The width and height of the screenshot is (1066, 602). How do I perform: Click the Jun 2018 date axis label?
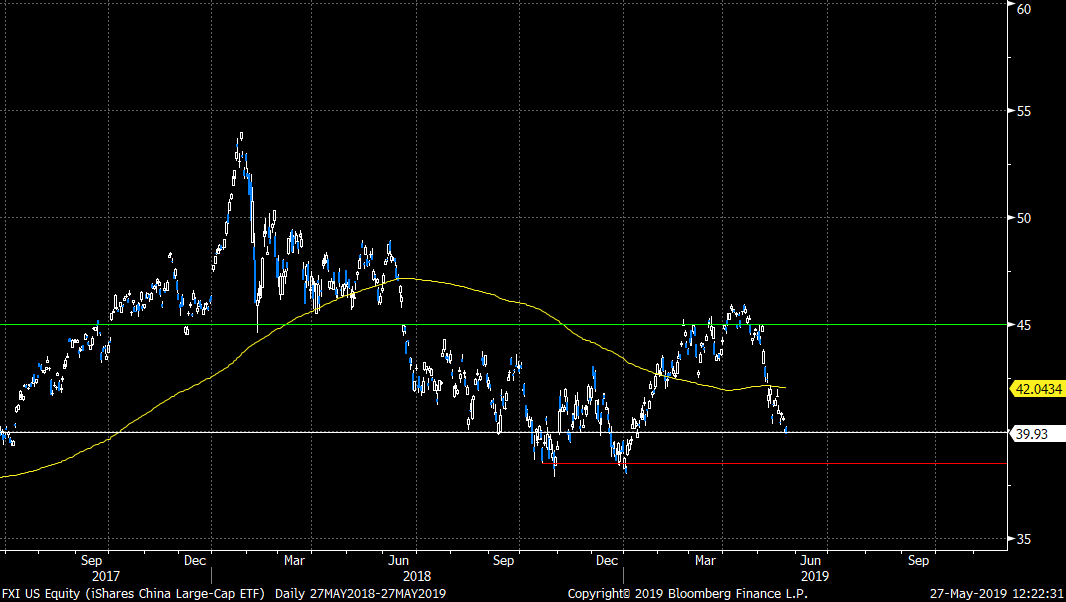(398, 561)
